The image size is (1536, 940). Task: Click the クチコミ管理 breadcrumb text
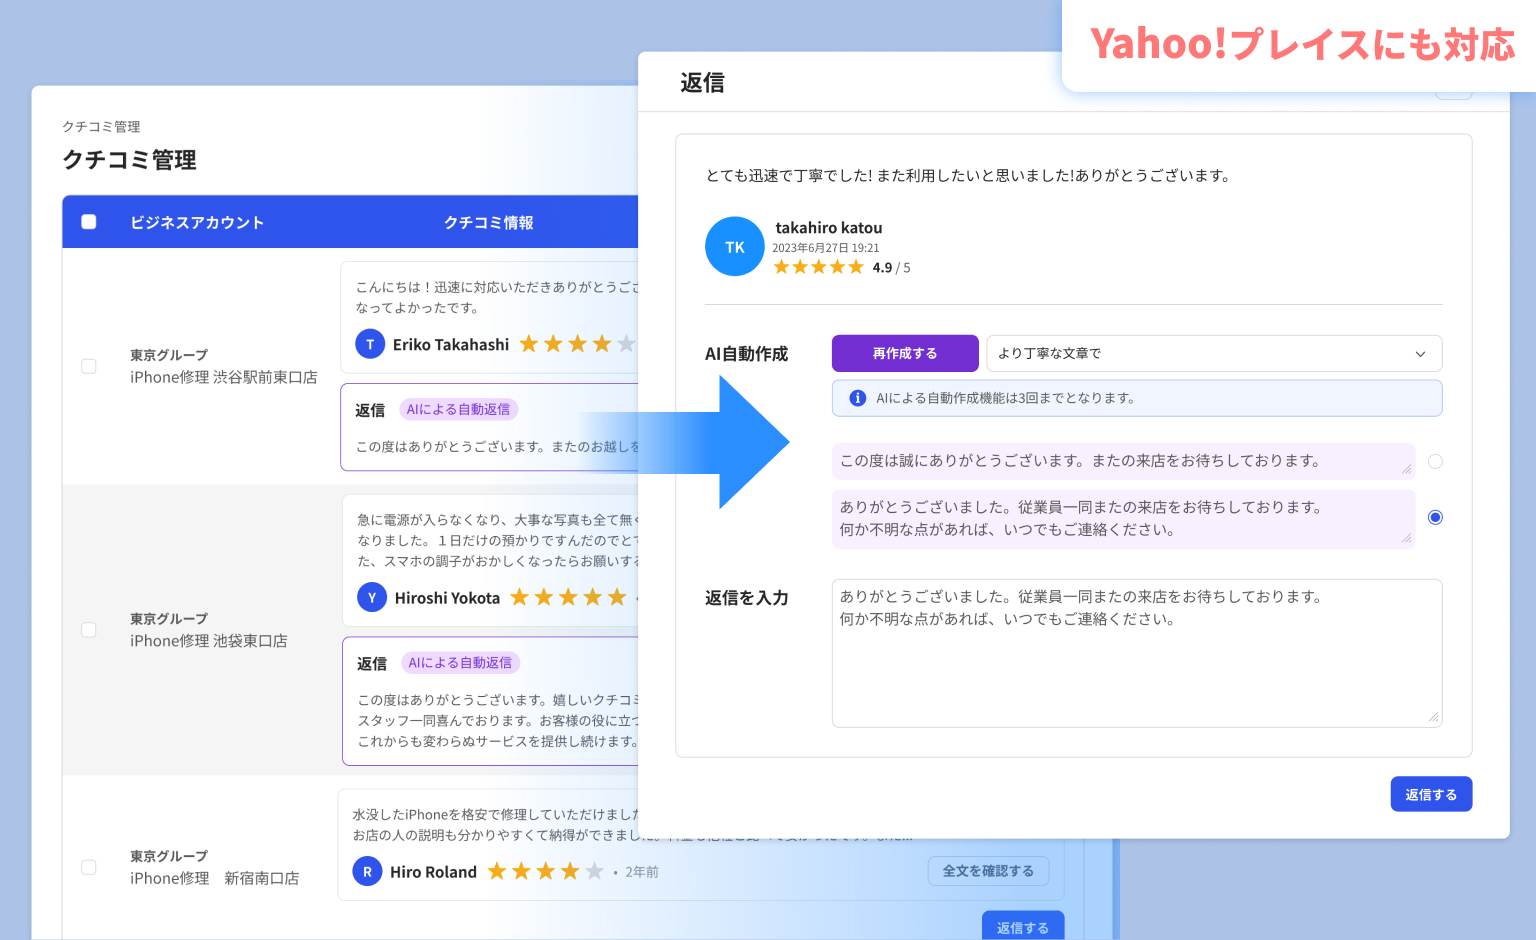tap(101, 127)
